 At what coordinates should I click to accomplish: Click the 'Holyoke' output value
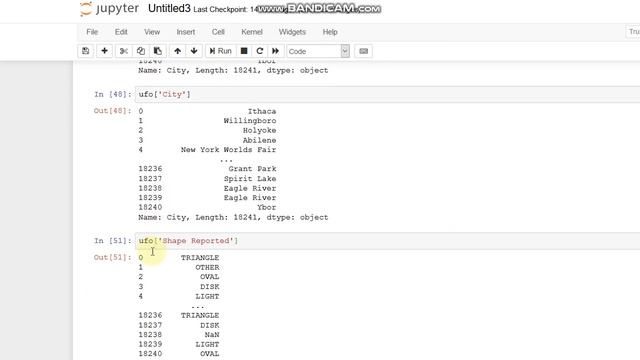(260, 131)
